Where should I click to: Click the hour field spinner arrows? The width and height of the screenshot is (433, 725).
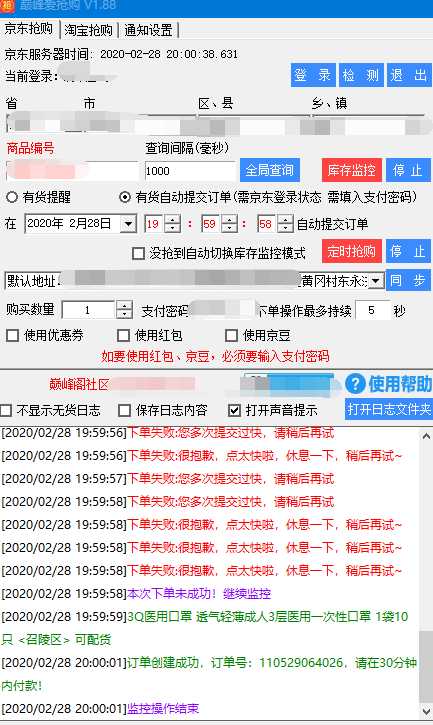tap(173, 224)
